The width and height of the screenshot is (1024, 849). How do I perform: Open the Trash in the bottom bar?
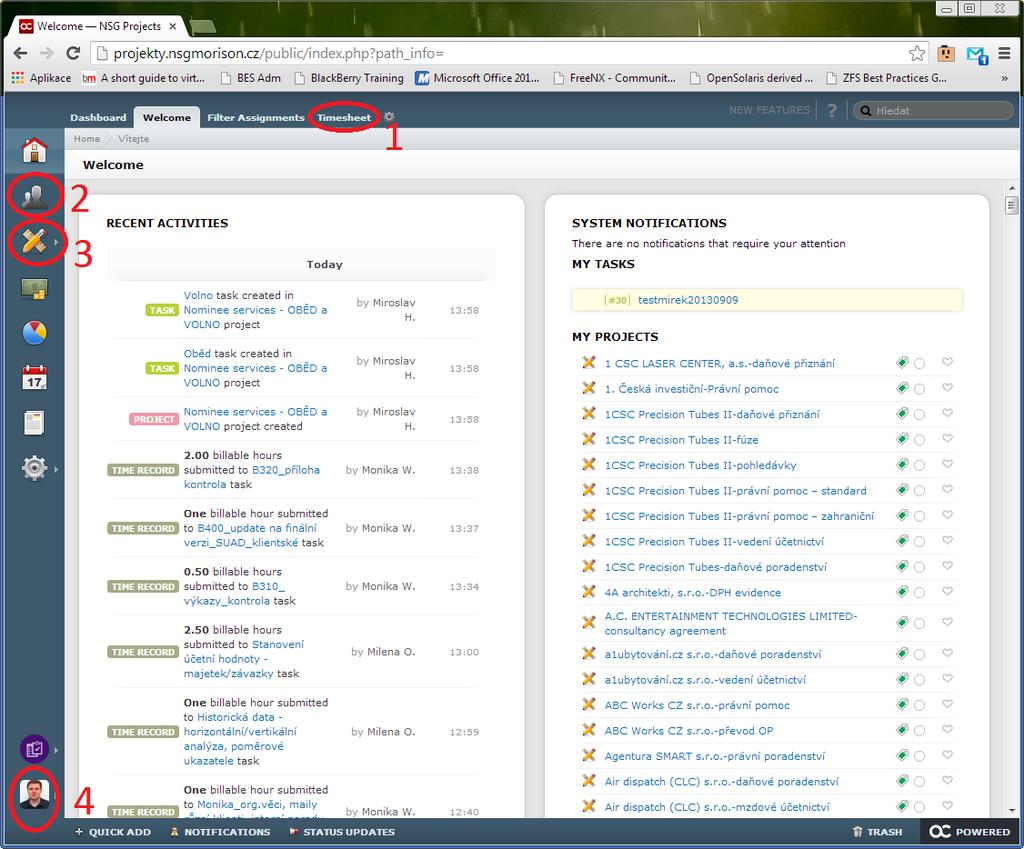(877, 831)
